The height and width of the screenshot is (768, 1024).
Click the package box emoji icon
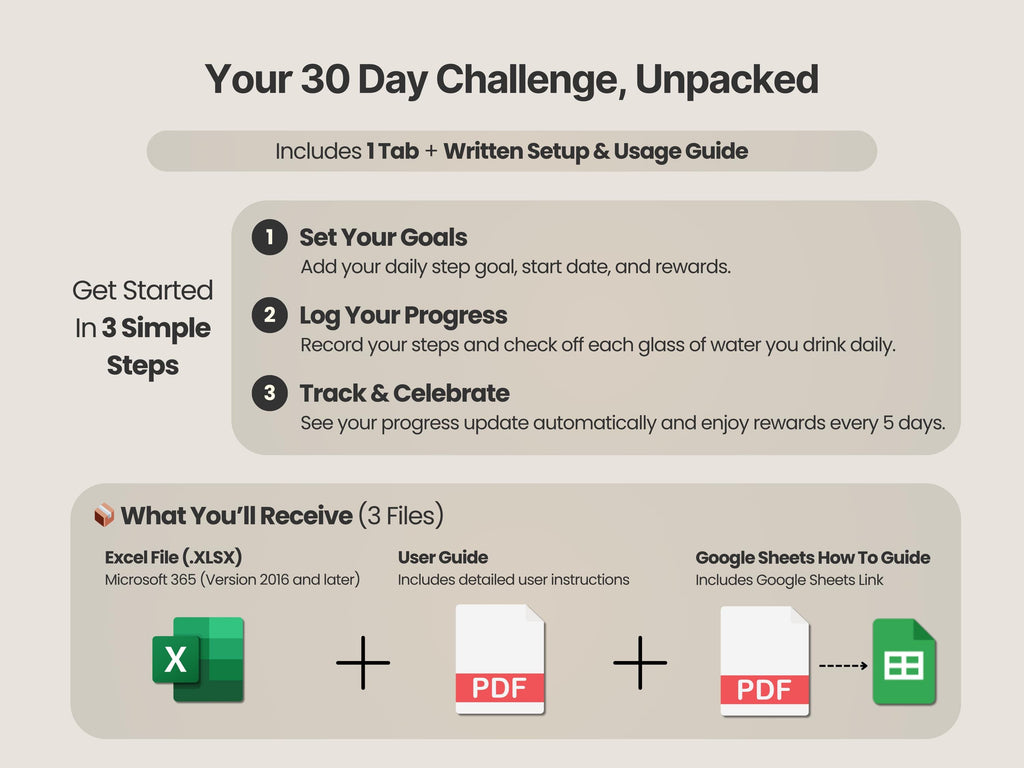(104, 515)
